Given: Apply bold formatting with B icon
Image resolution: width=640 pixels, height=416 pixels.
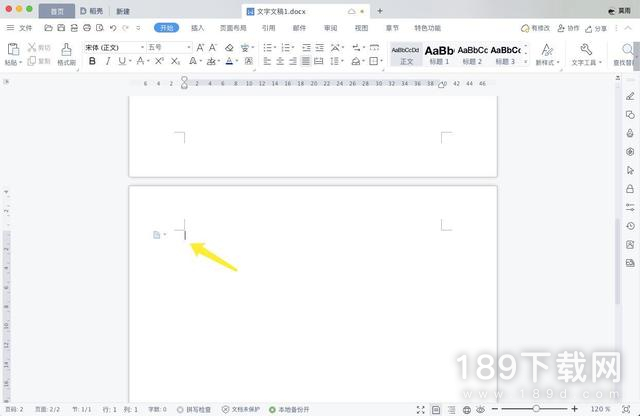Looking at the screenshot, I should [92, 61].
